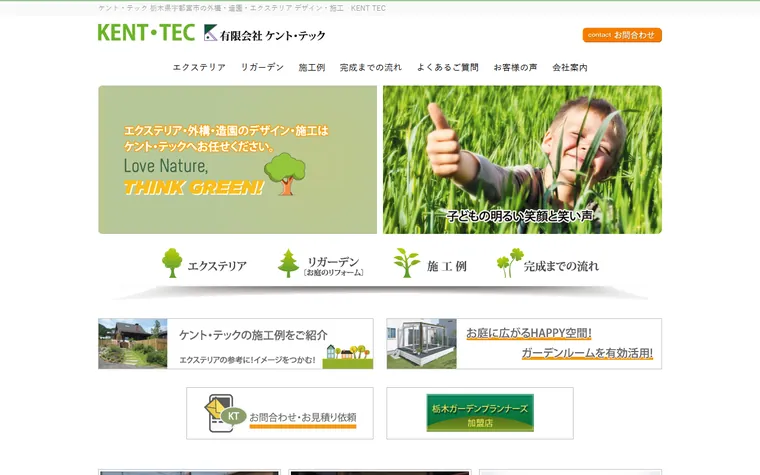The height and width of the screenshot is (475, 760).
Task: Open the お庭に広がるHAPPY空間 banner
Action: 524,344
